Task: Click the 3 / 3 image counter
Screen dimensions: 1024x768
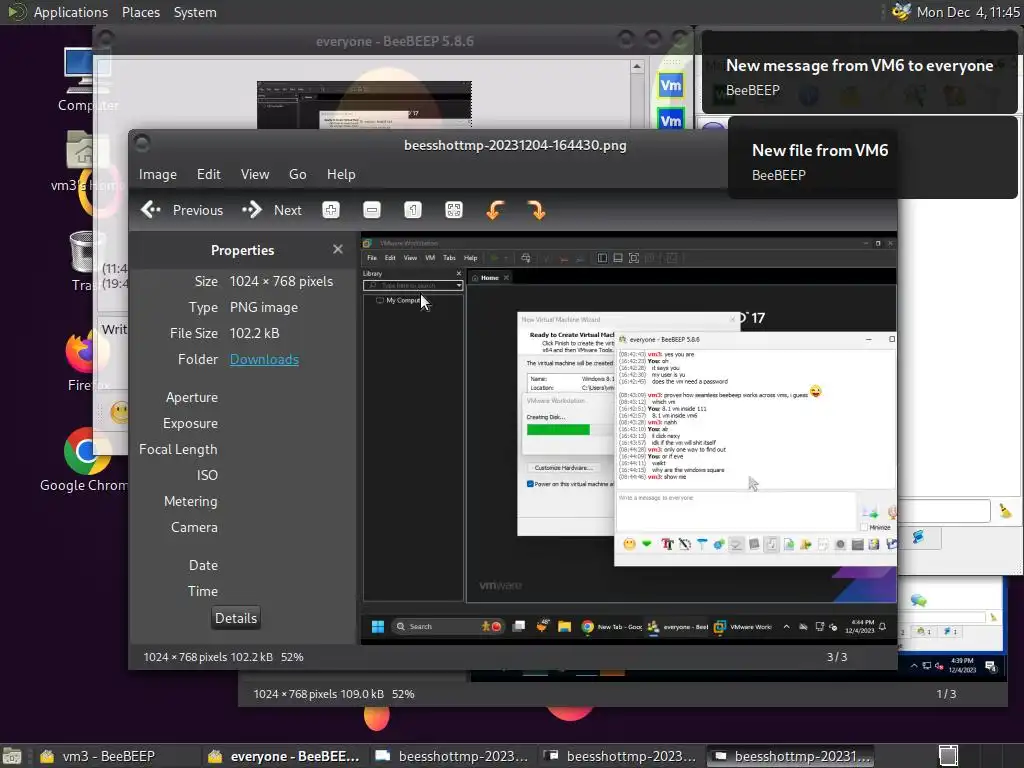Action: point(837,657)
